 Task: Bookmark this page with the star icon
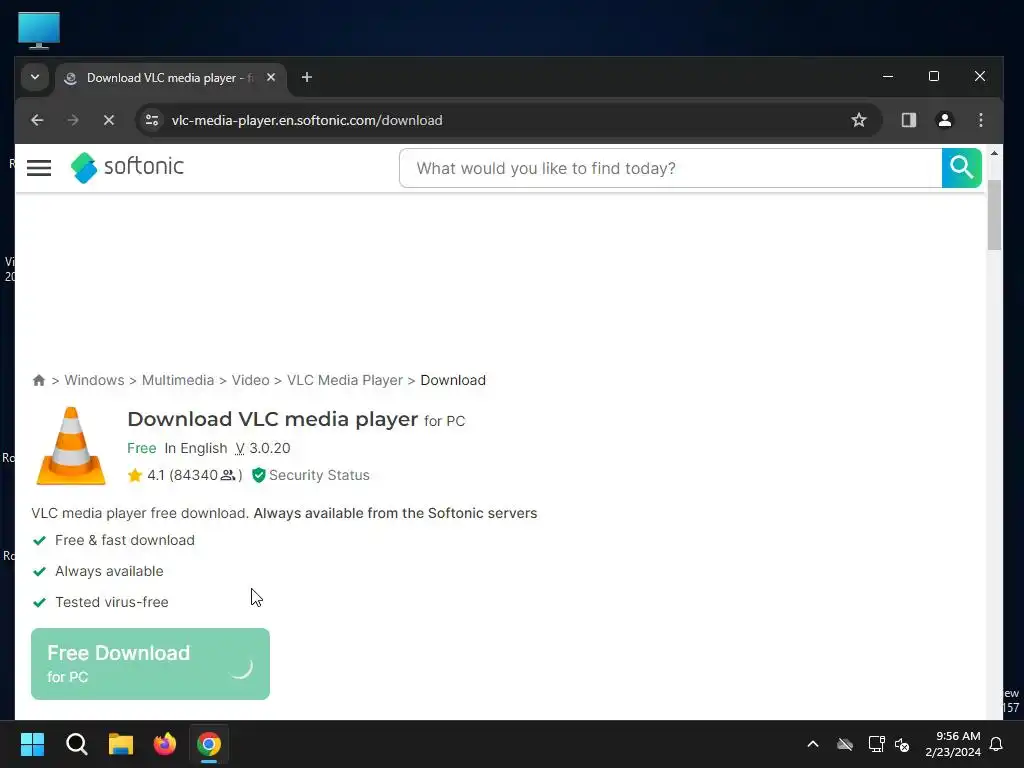point(859,120)
